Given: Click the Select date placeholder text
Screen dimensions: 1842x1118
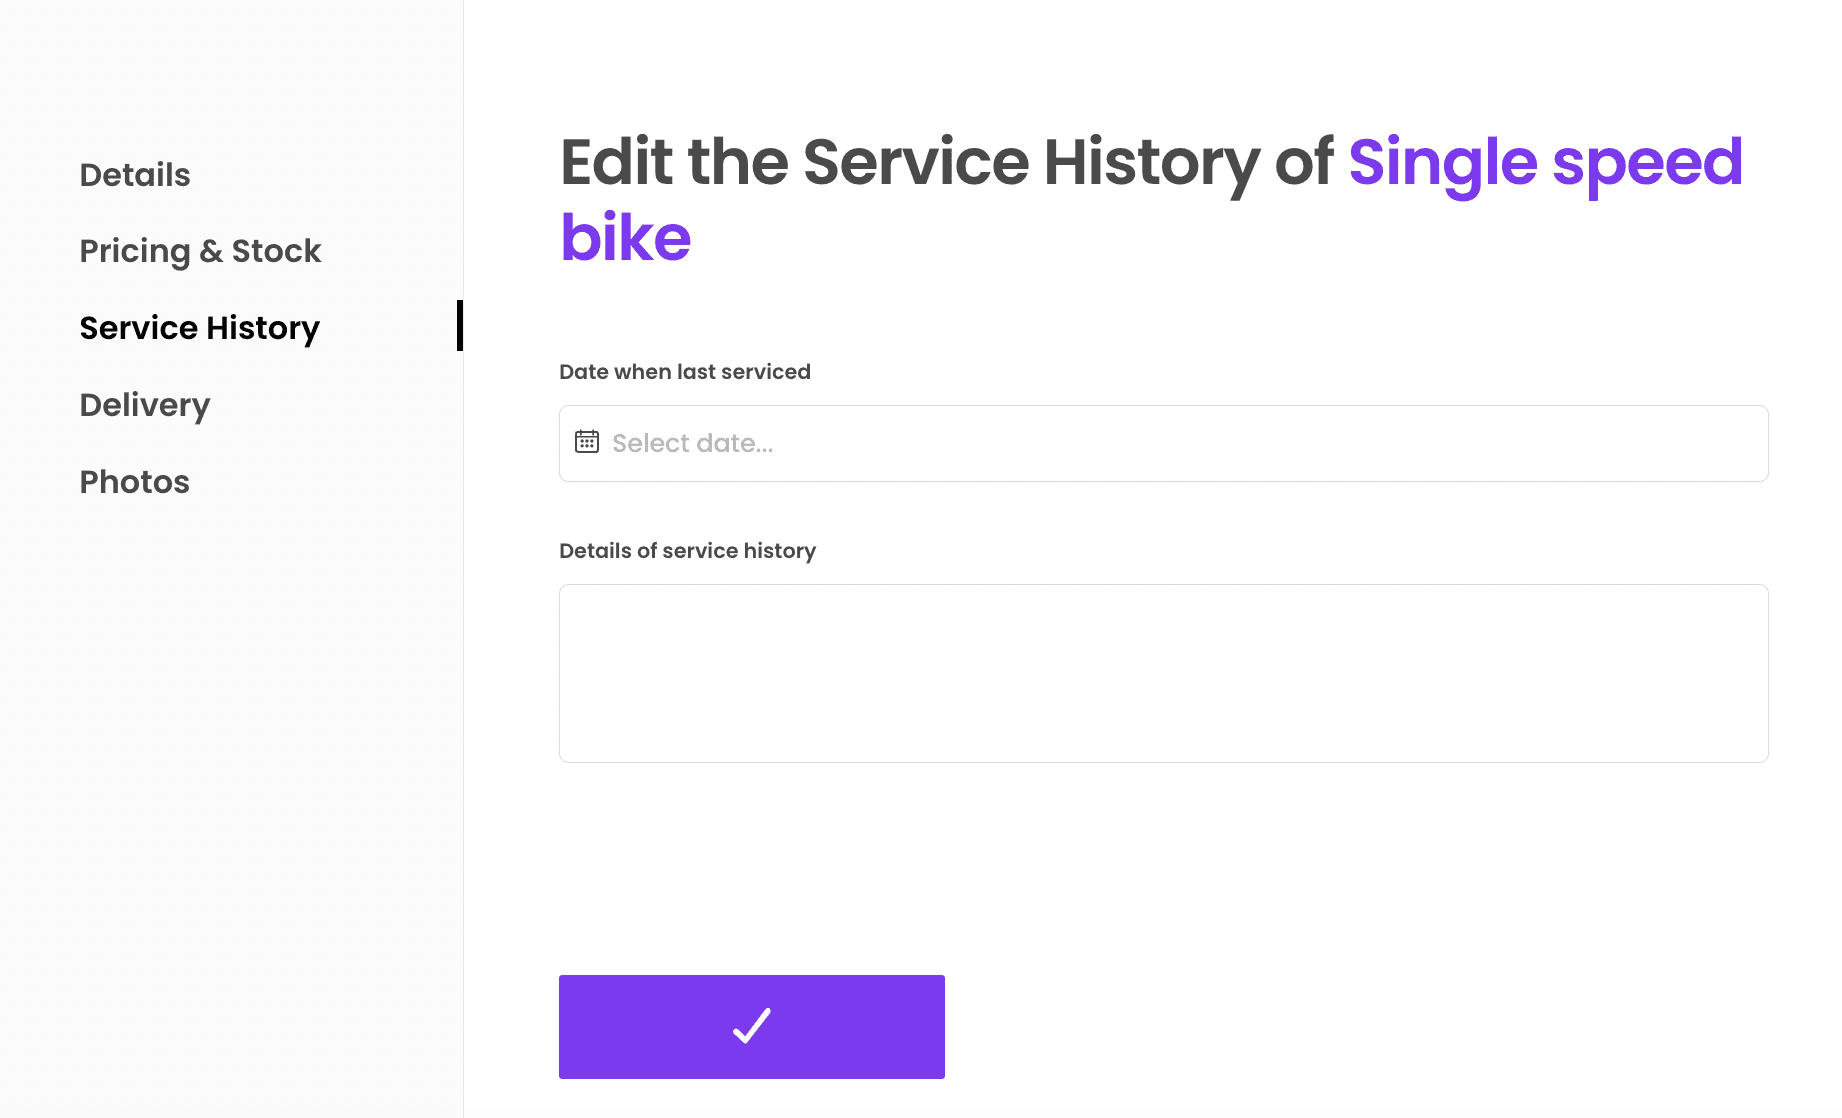Looking at the screenshot, I should [692, 443].
